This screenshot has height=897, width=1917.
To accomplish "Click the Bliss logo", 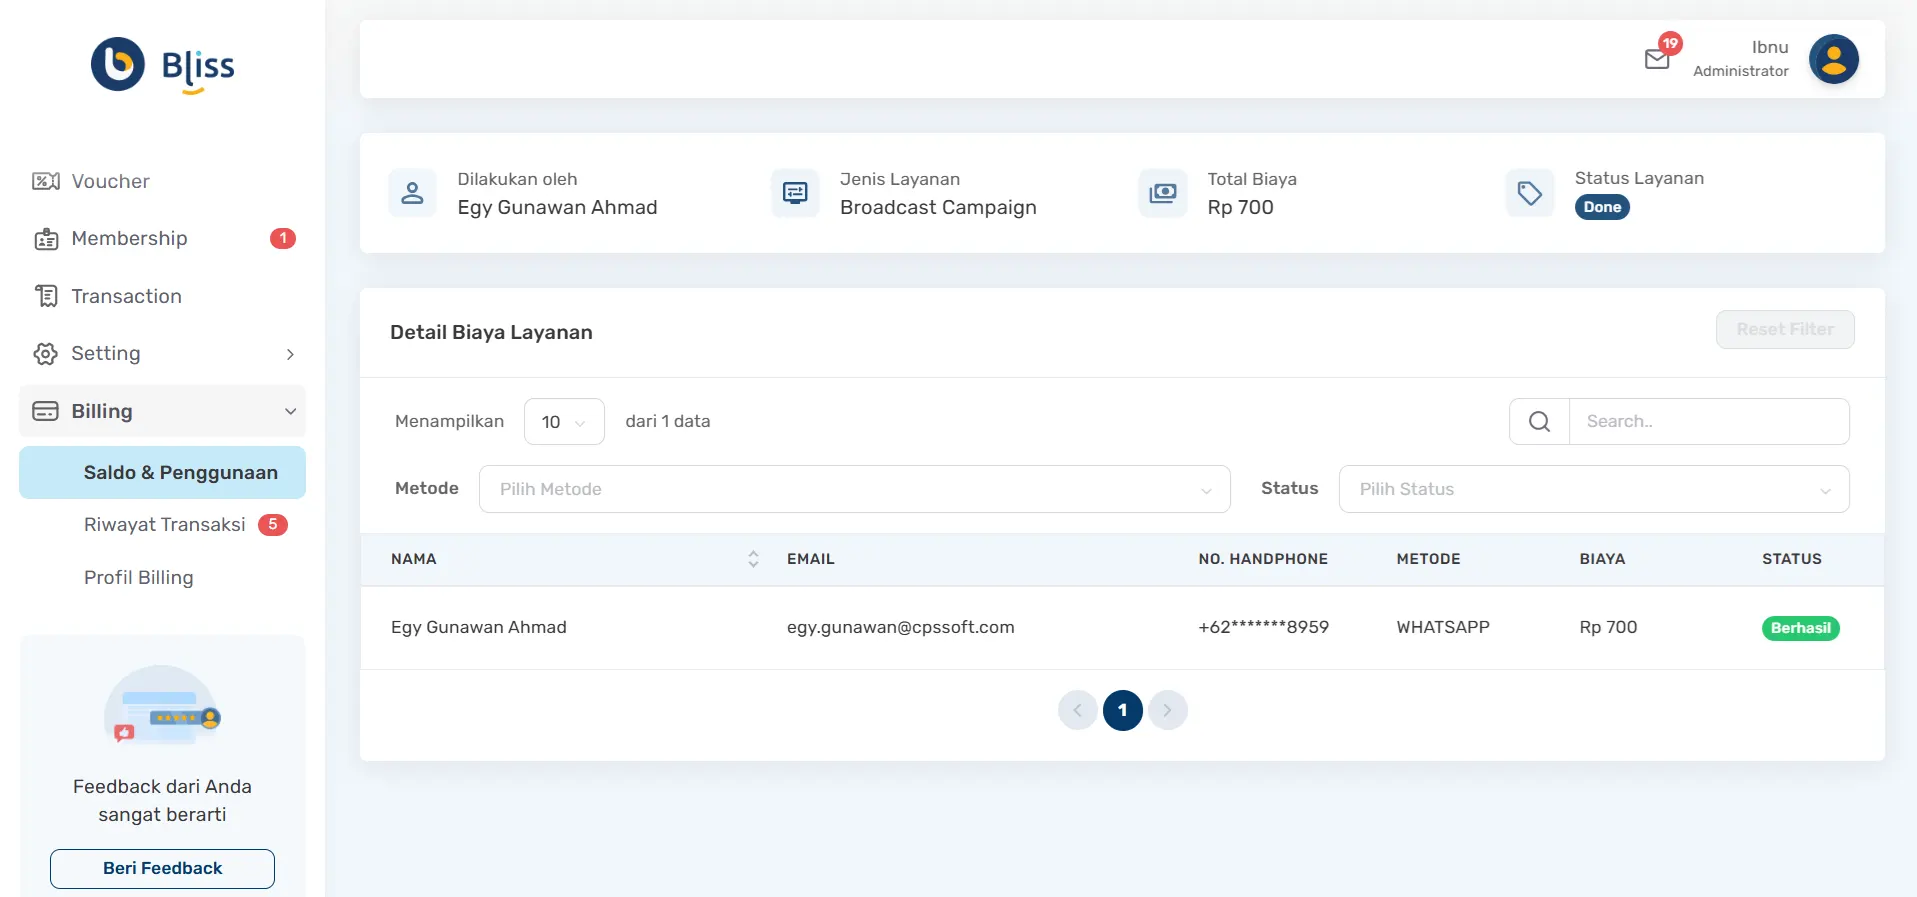I will pyautogui.click(x=162, y=66).
